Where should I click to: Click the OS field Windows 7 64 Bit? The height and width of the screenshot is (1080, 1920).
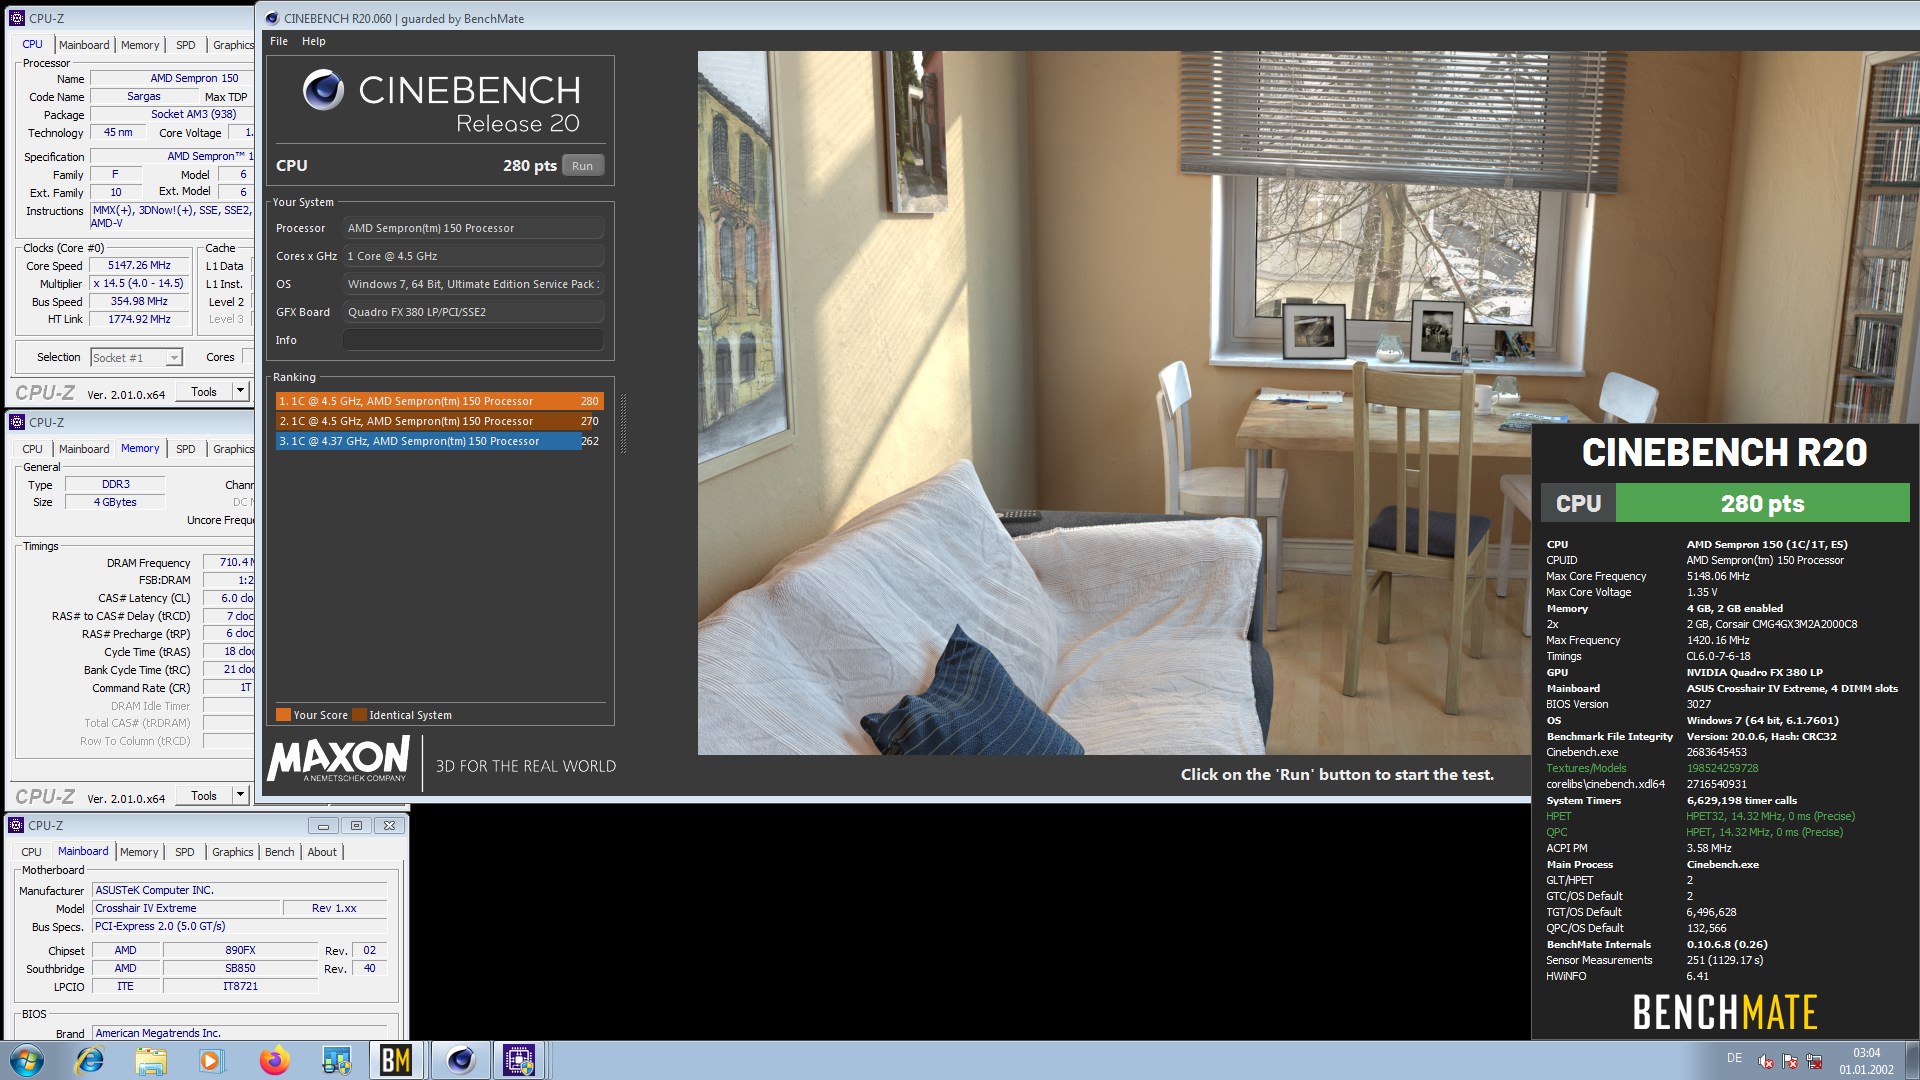coord(473,284)
